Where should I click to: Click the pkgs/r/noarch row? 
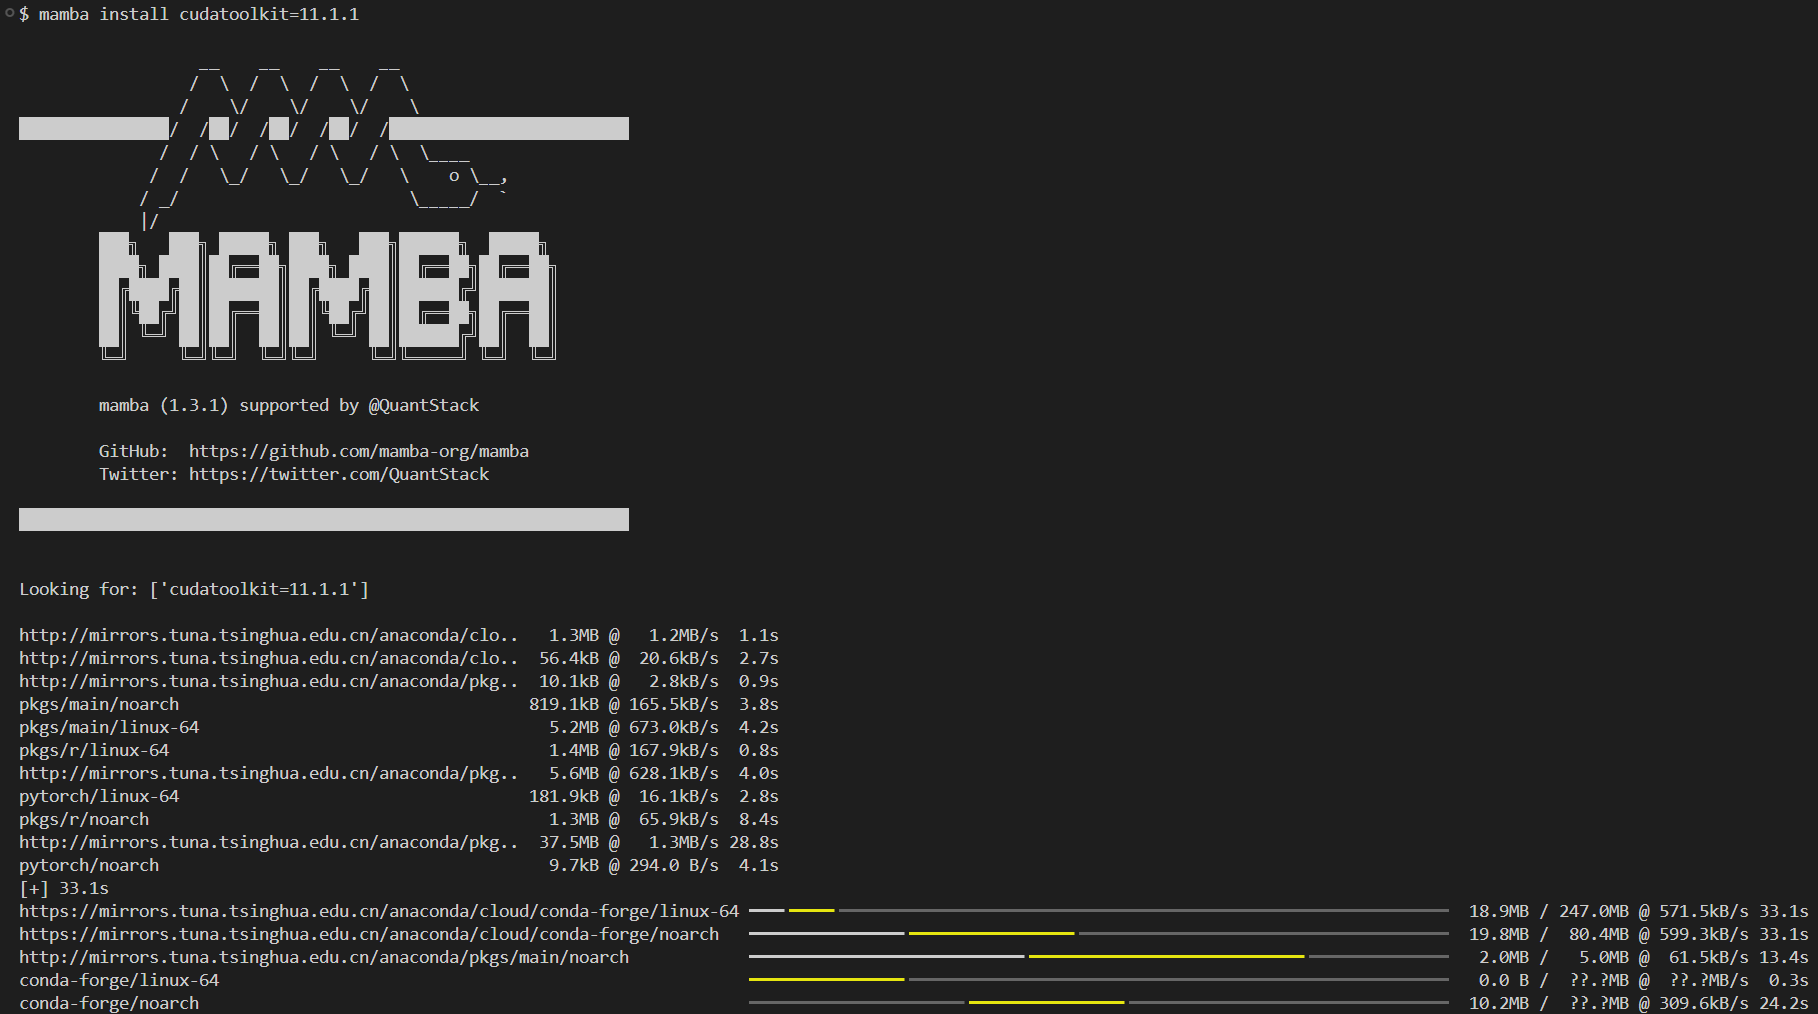point(399,819)
